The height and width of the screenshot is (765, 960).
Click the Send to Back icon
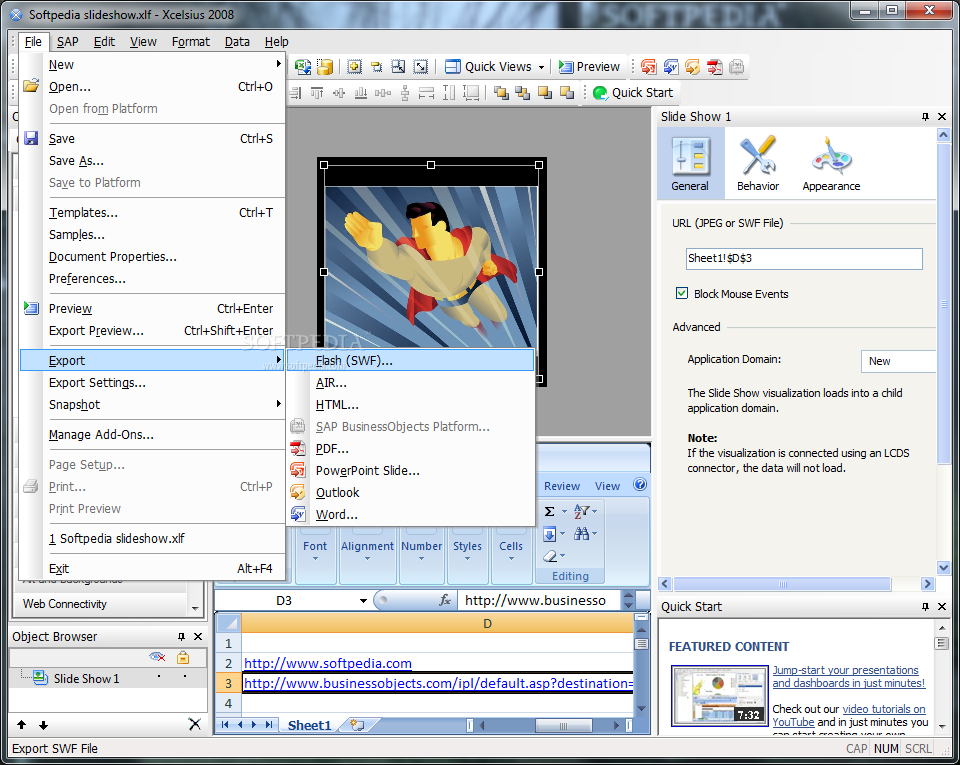pos(522,93)
